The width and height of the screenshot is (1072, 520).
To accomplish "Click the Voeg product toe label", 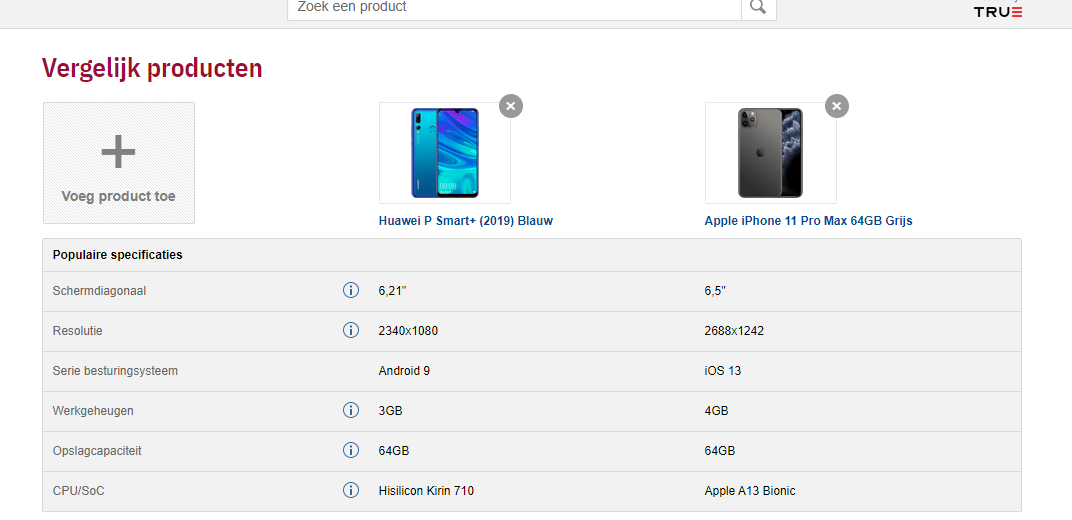I will pos(118,197).
